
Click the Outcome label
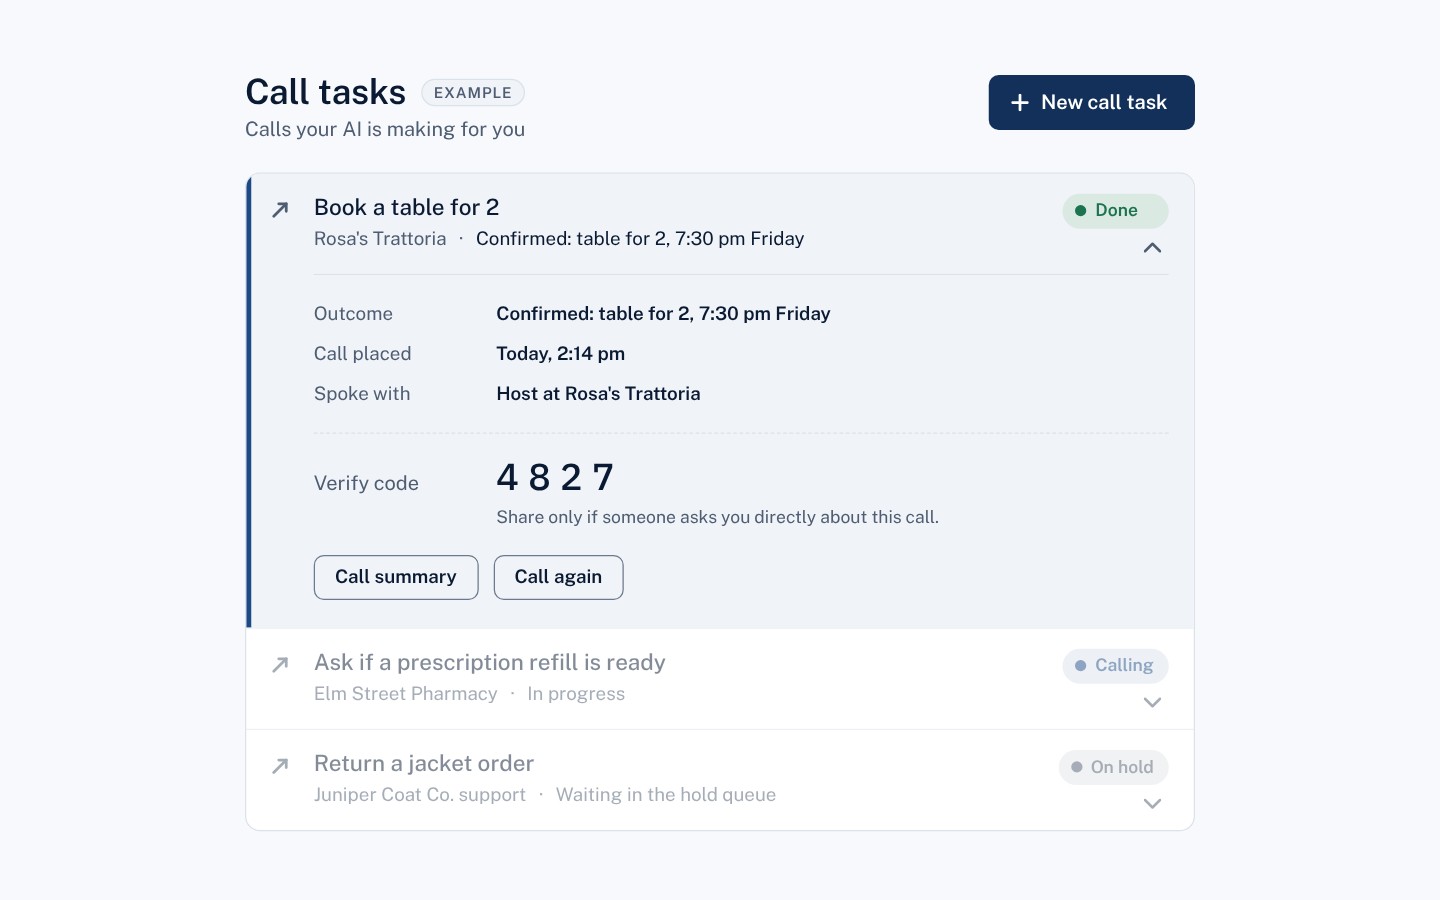point(353,313)
